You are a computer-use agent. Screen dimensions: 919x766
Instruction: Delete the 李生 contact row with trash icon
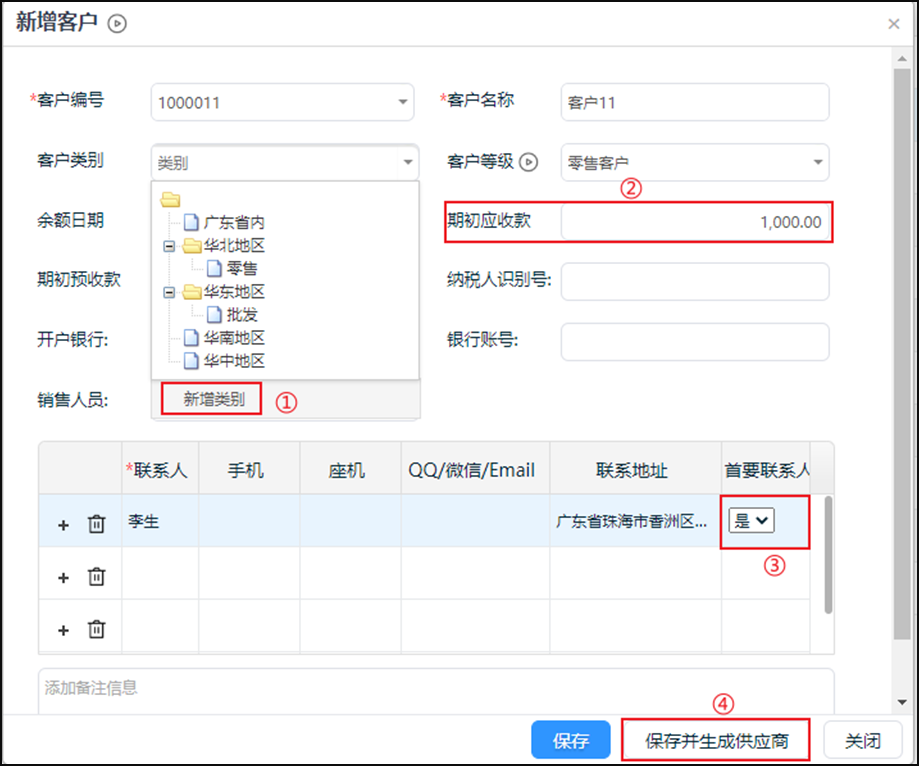pos(96,524)
